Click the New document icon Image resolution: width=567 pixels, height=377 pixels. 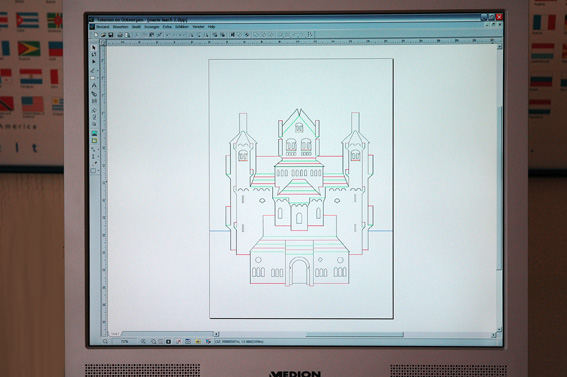96,35
